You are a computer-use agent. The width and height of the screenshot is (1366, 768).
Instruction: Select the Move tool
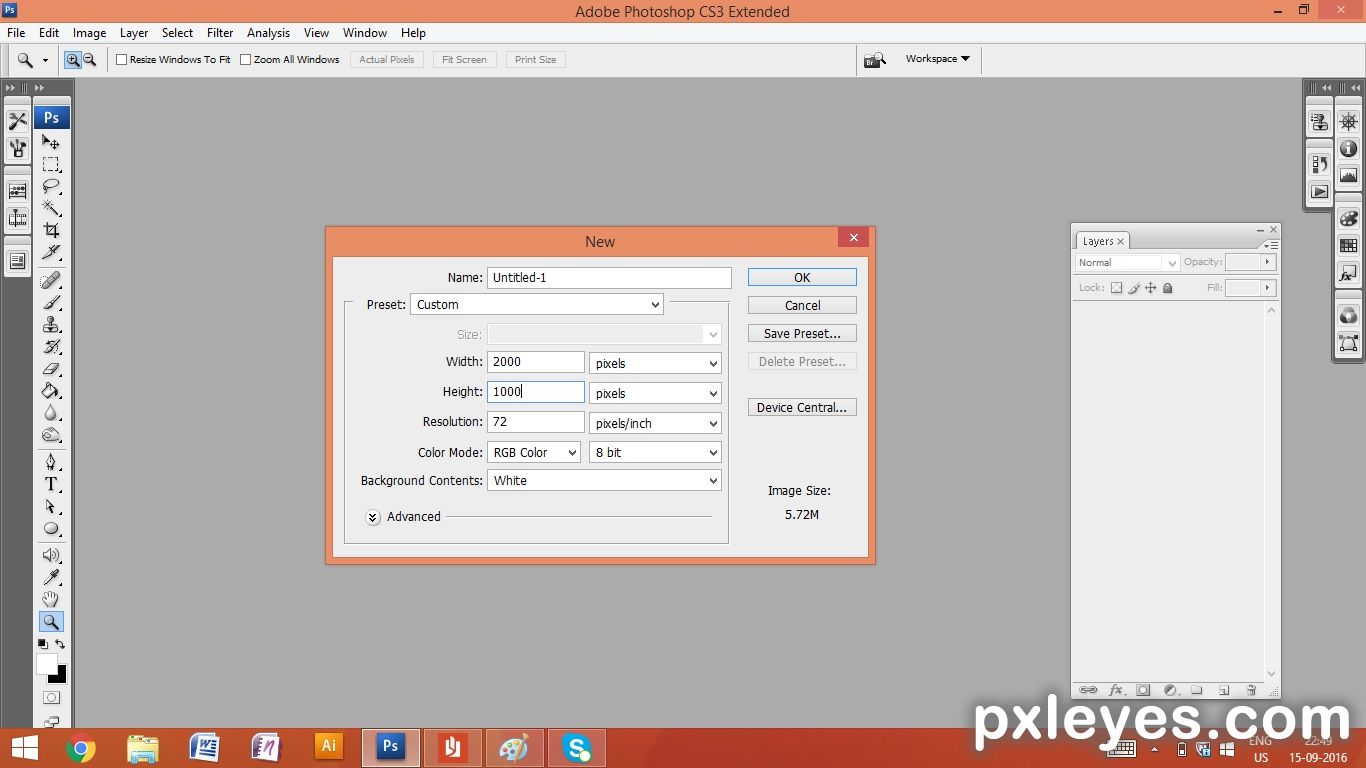[51, 142]
